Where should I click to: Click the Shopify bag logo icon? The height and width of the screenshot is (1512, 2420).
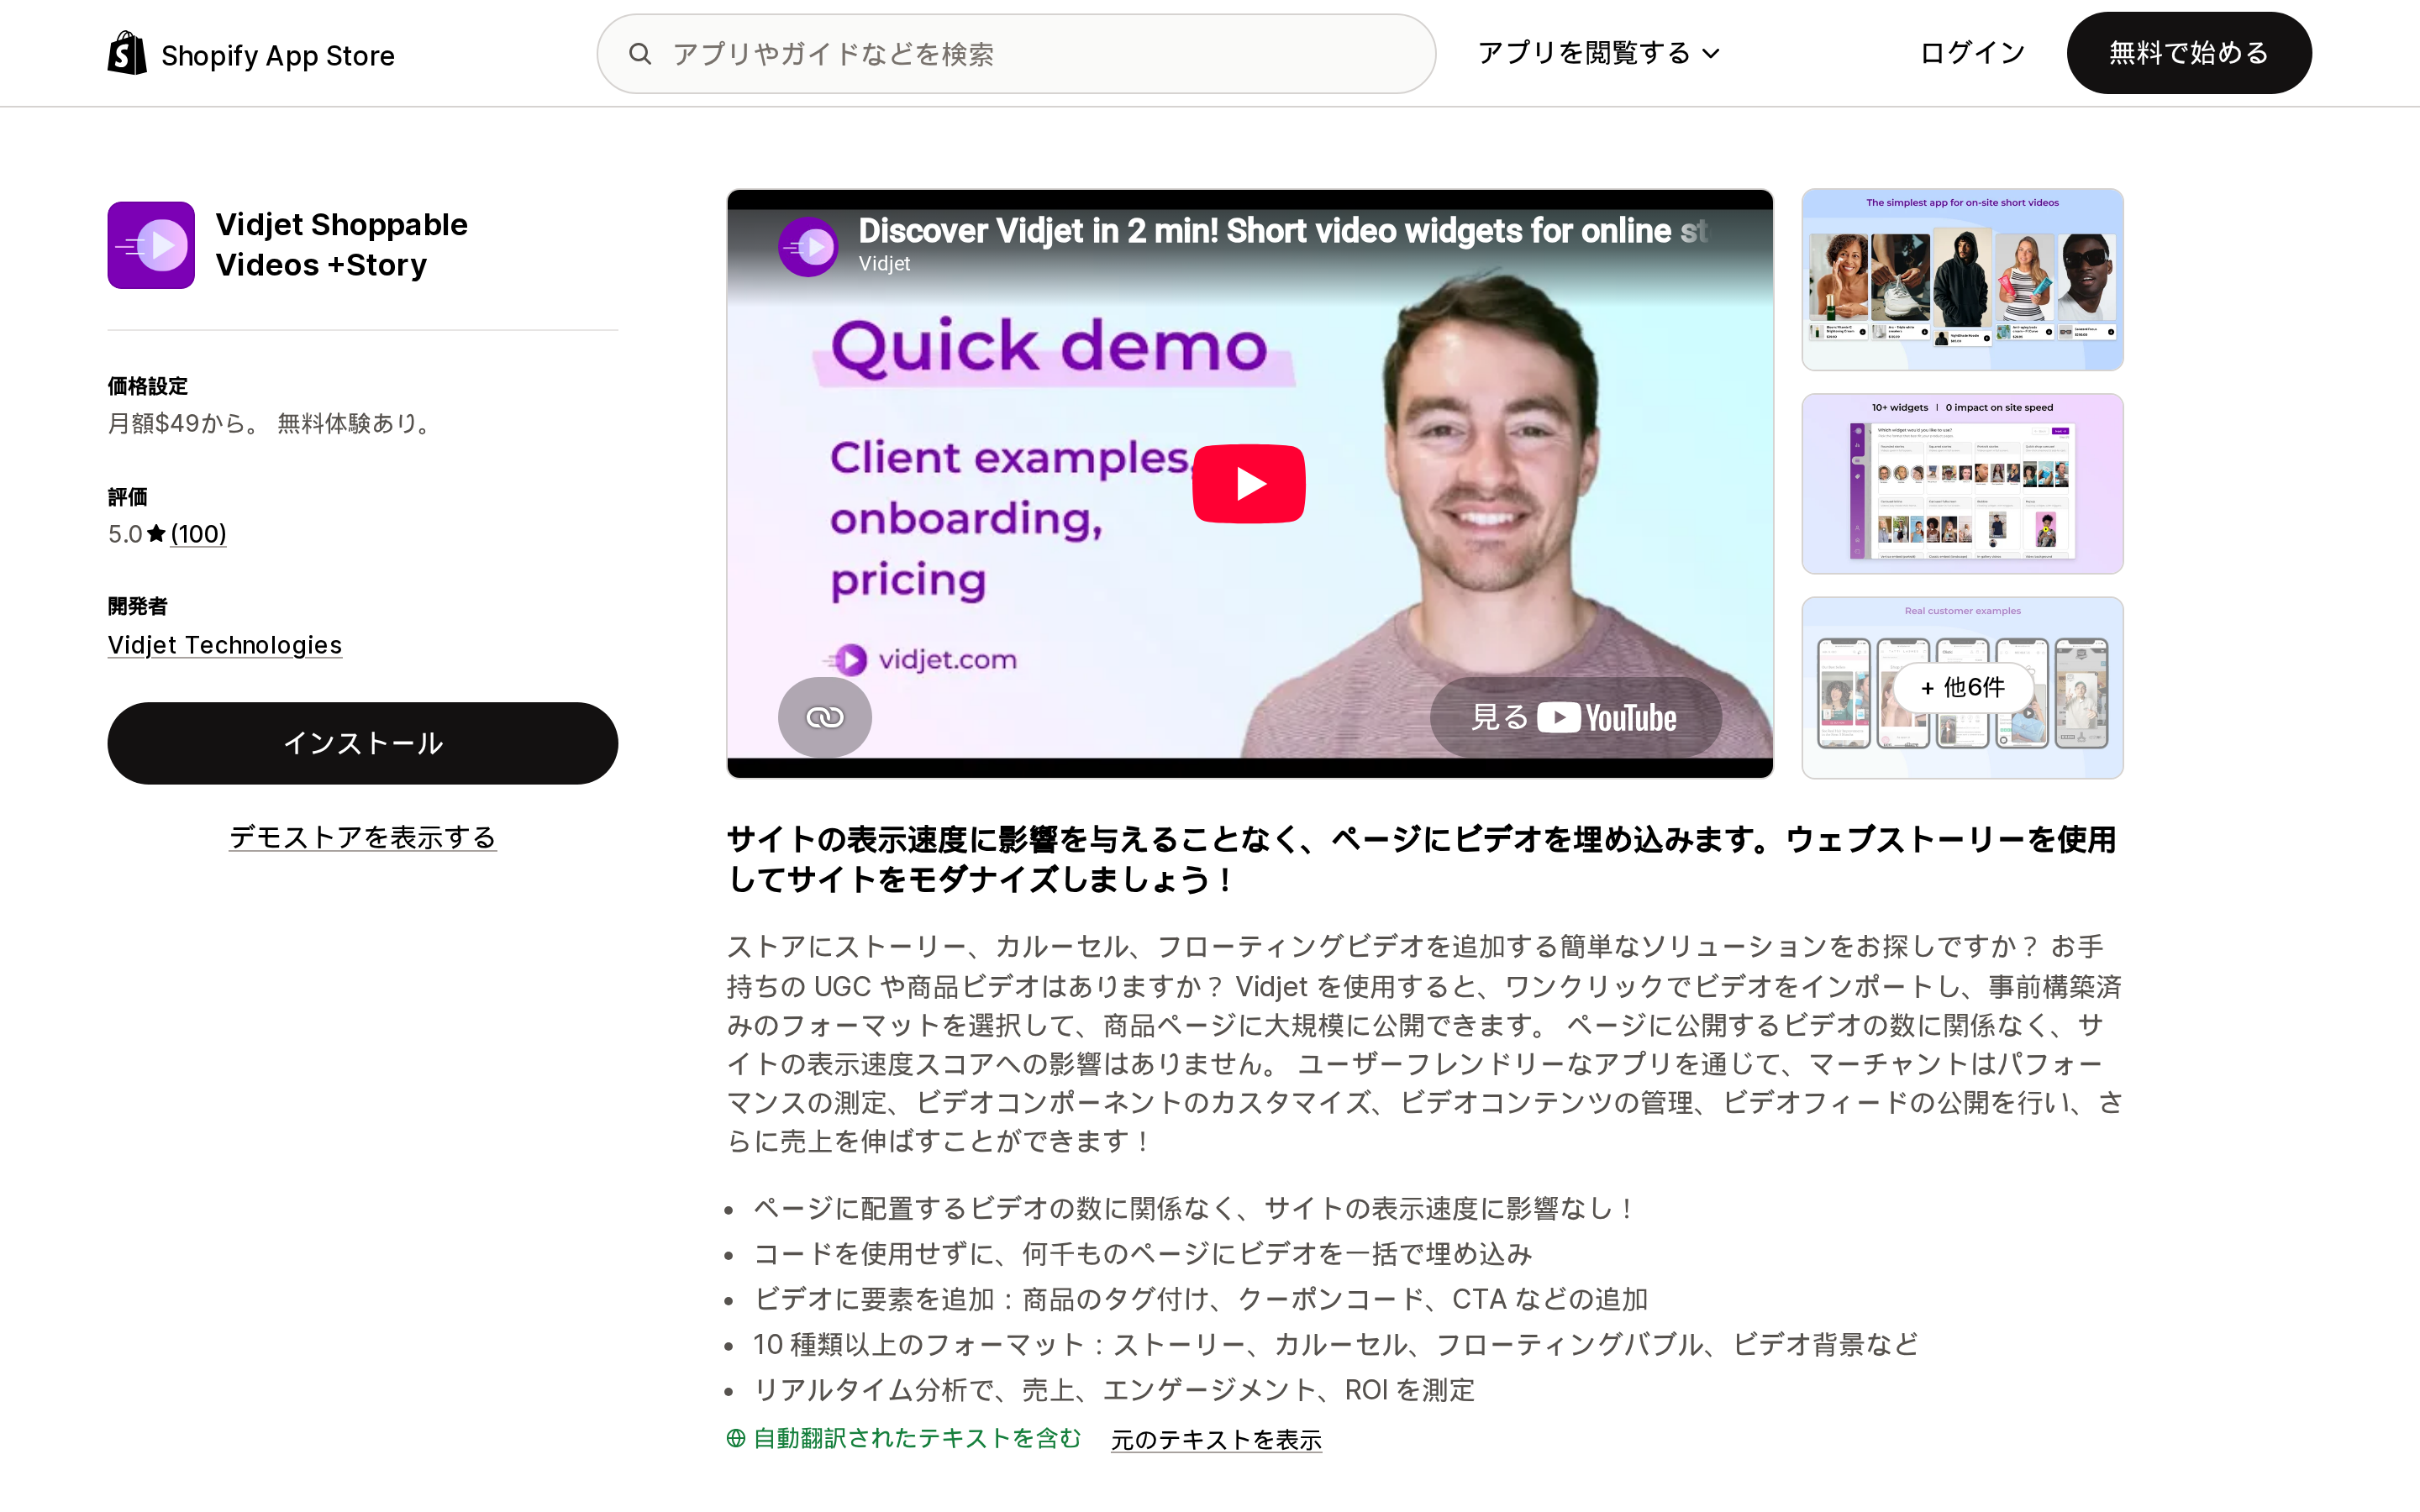coord(127,53)
